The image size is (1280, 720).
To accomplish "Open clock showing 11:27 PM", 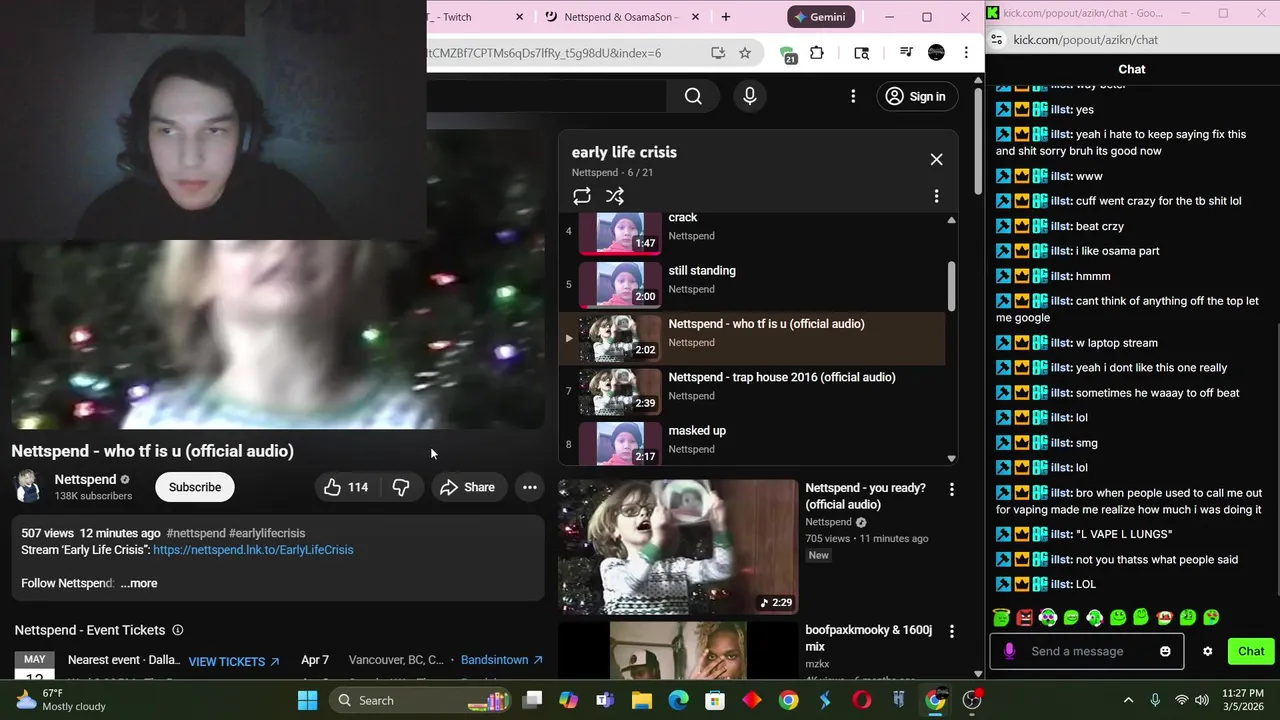I will click(x=1244, y=699).
